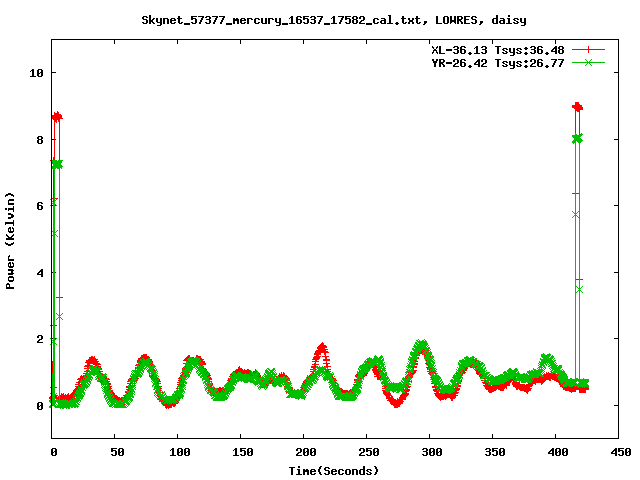This screenshot has height=480, width=640.
Task: Click the y-axis tick label 6
Action: [x=40, y=206]
